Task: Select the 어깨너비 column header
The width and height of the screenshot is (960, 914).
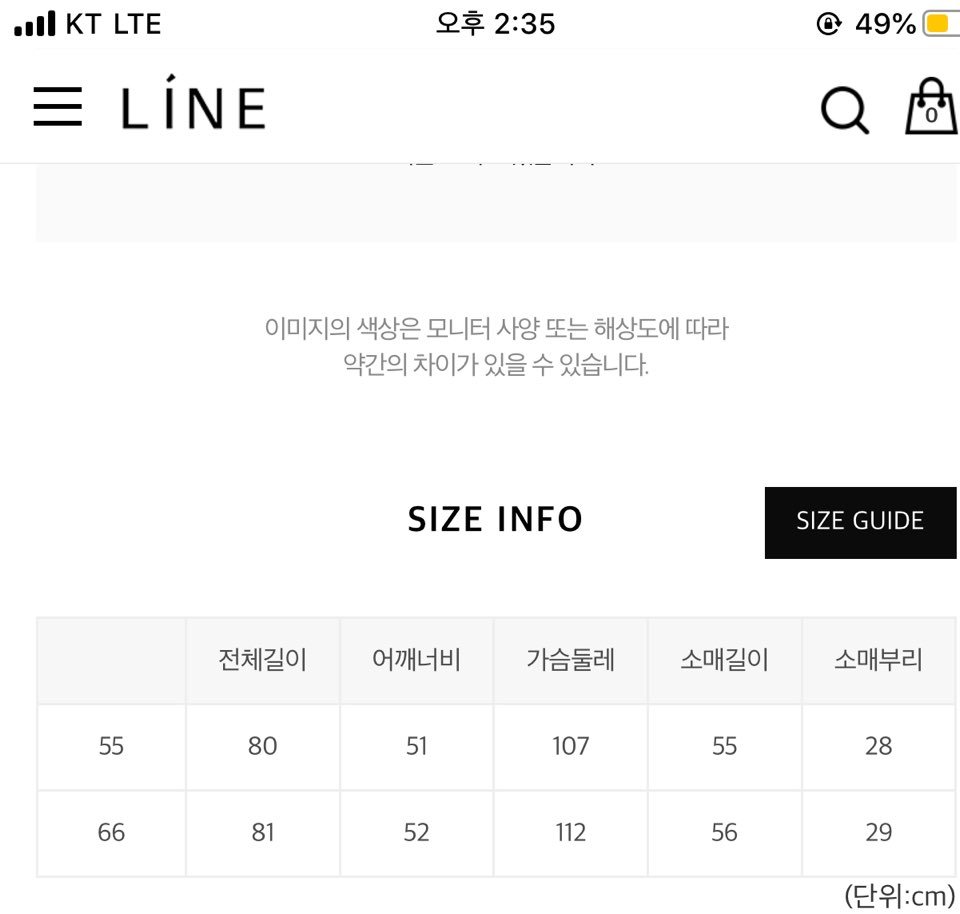Action: [x=416, y=661]
